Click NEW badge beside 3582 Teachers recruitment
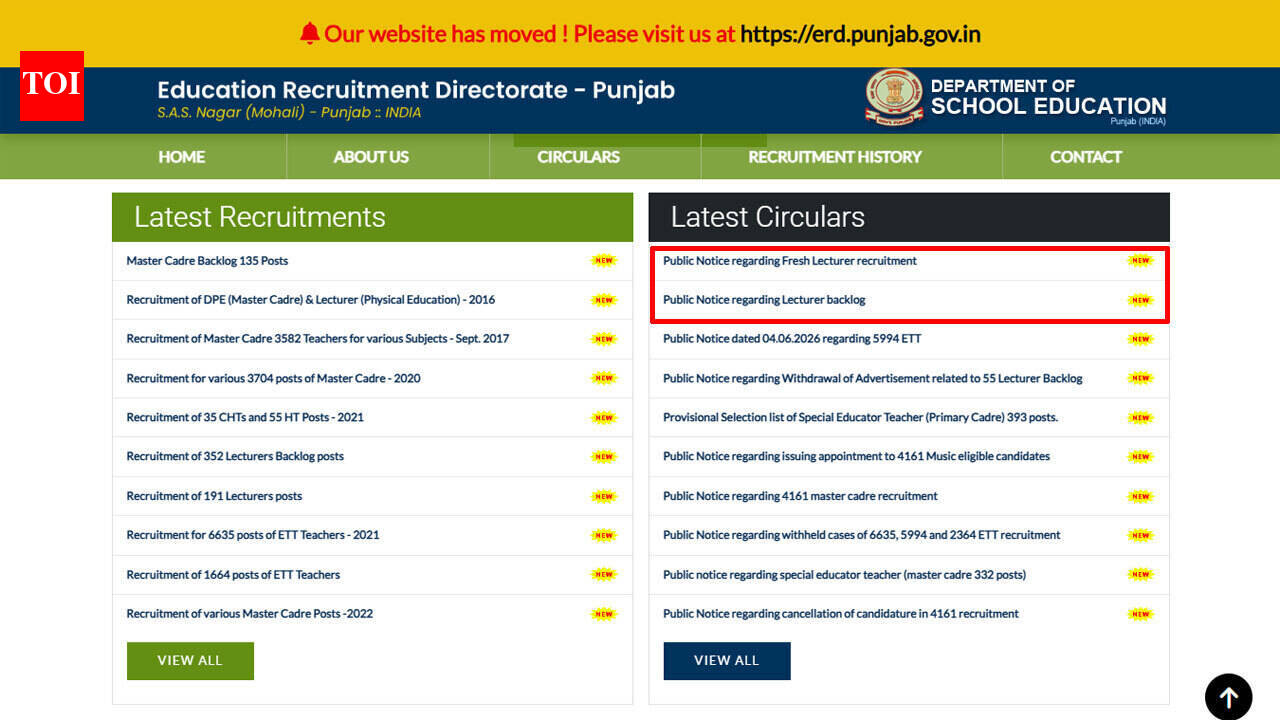The height and width of the screenshot is (720, 1280). click(604, 339)
